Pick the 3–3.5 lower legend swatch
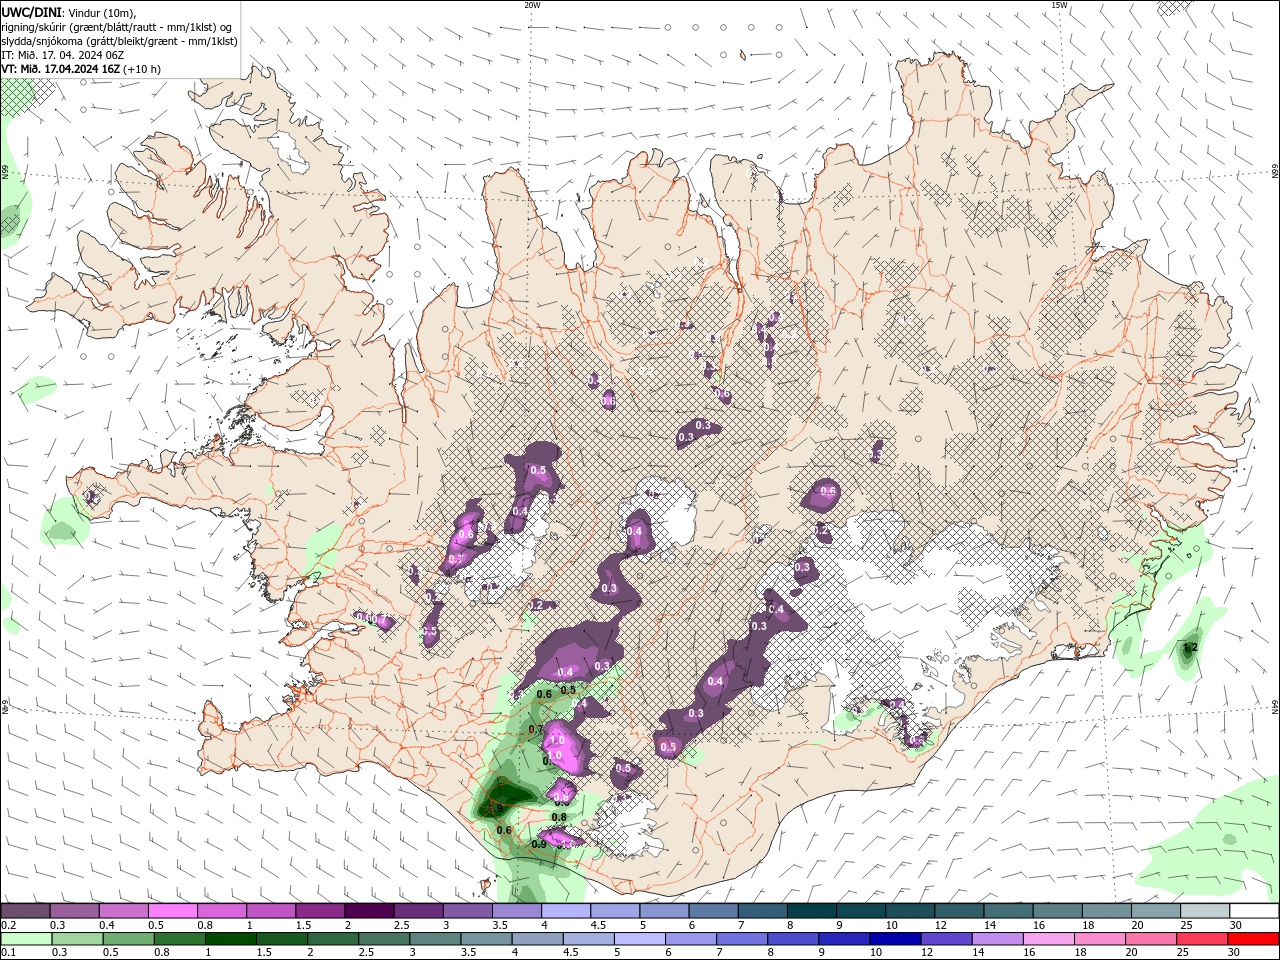Screen dimensions: 1280x960 click(434, 939)
